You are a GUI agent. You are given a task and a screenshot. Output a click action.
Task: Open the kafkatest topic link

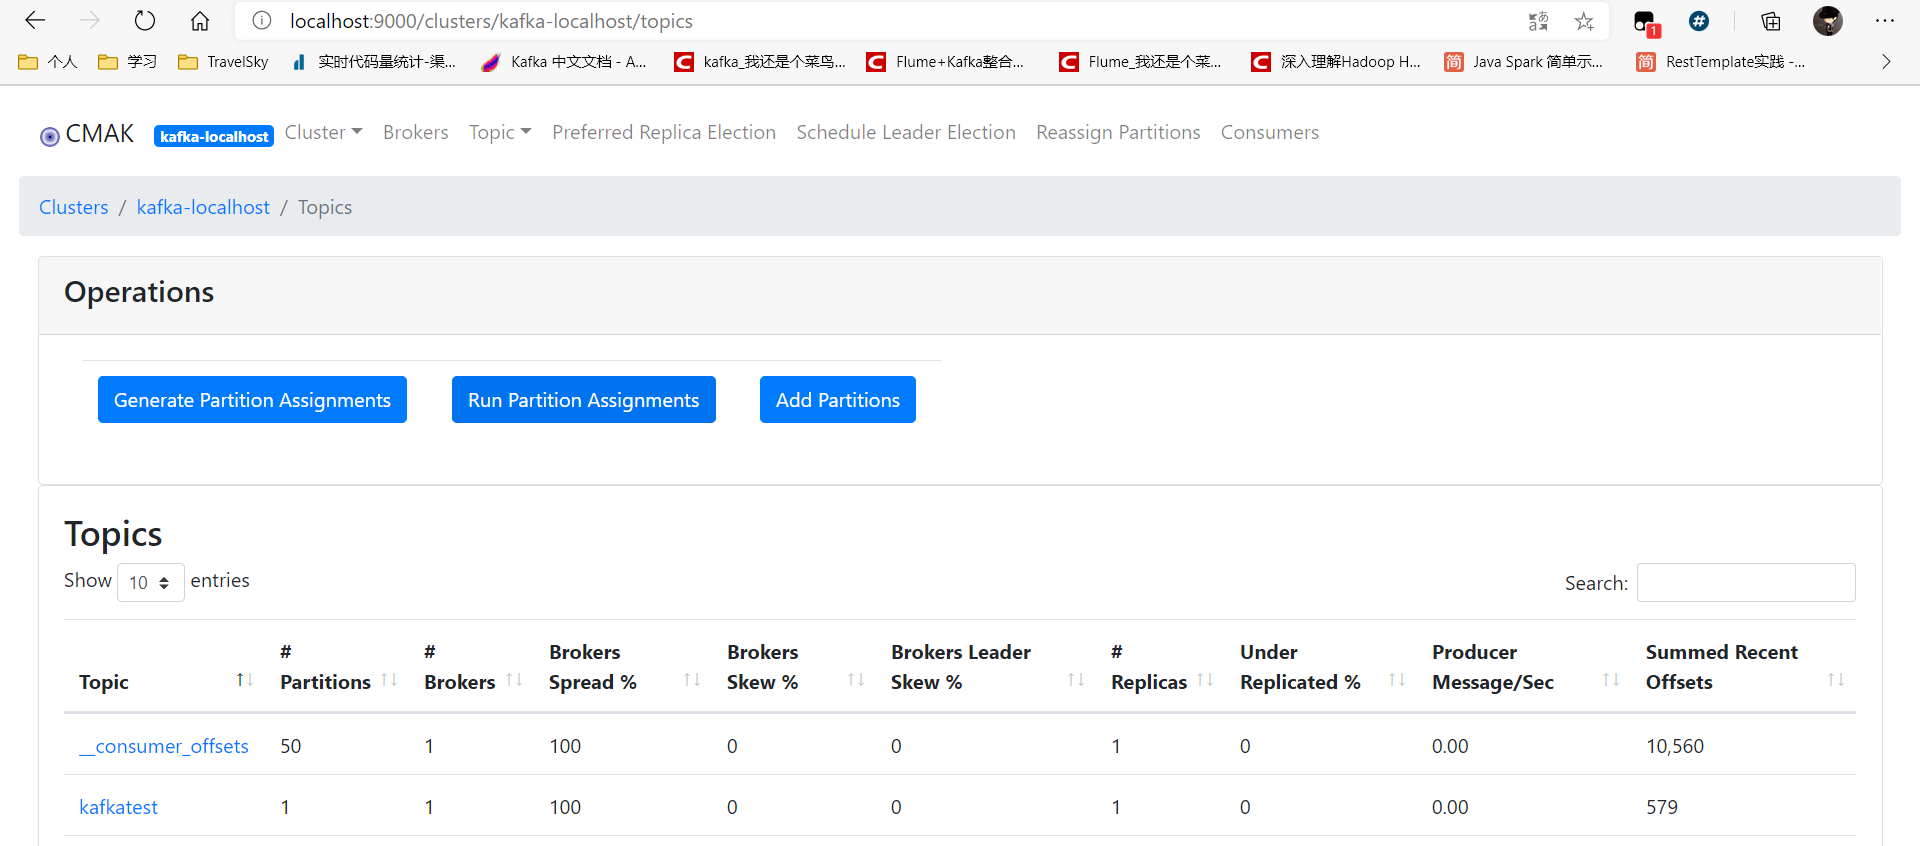(118, 807)
